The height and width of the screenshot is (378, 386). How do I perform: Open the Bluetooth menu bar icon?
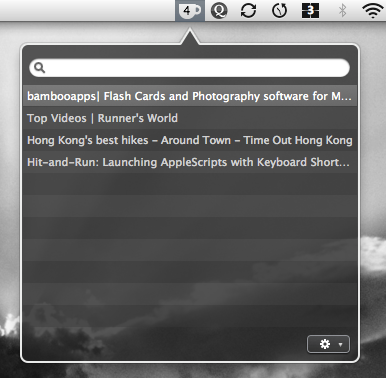342,11
